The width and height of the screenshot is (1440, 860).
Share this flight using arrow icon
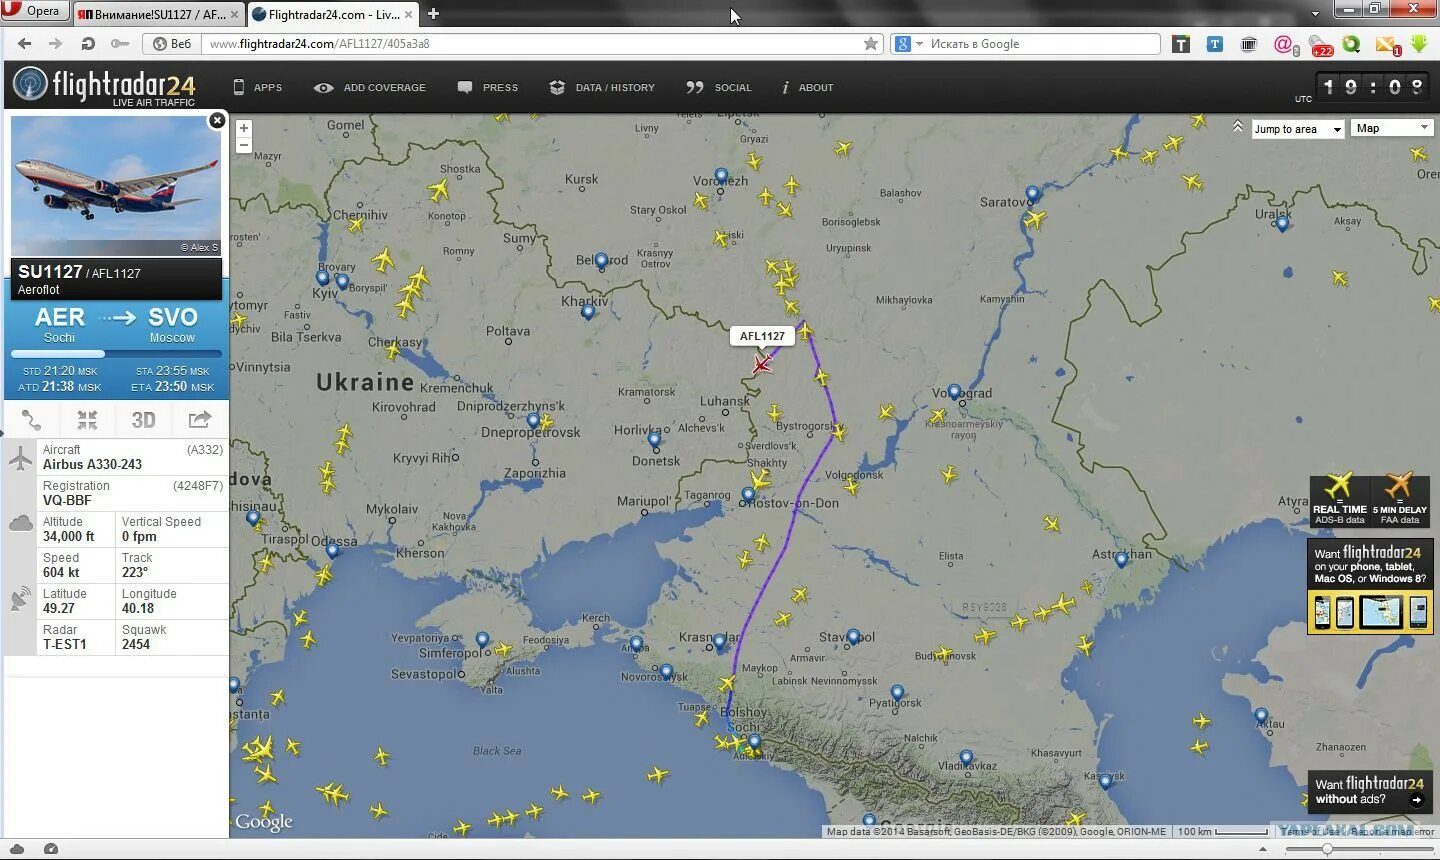click(x=200, y=420)
